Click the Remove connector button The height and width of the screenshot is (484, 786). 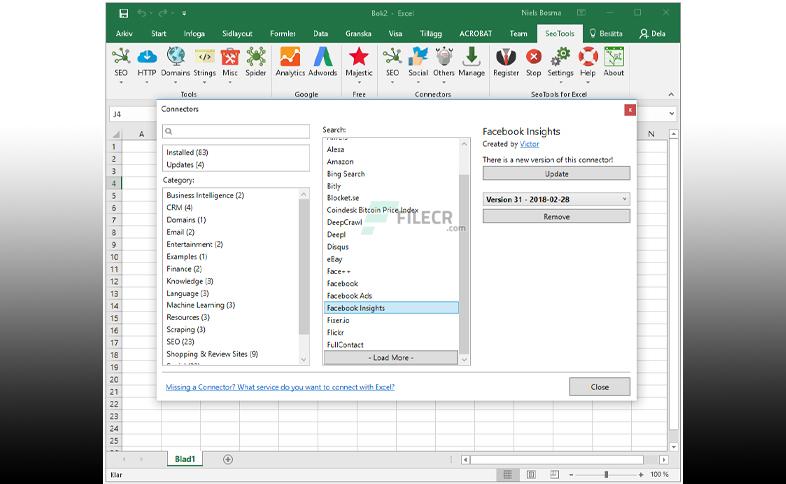556,216
